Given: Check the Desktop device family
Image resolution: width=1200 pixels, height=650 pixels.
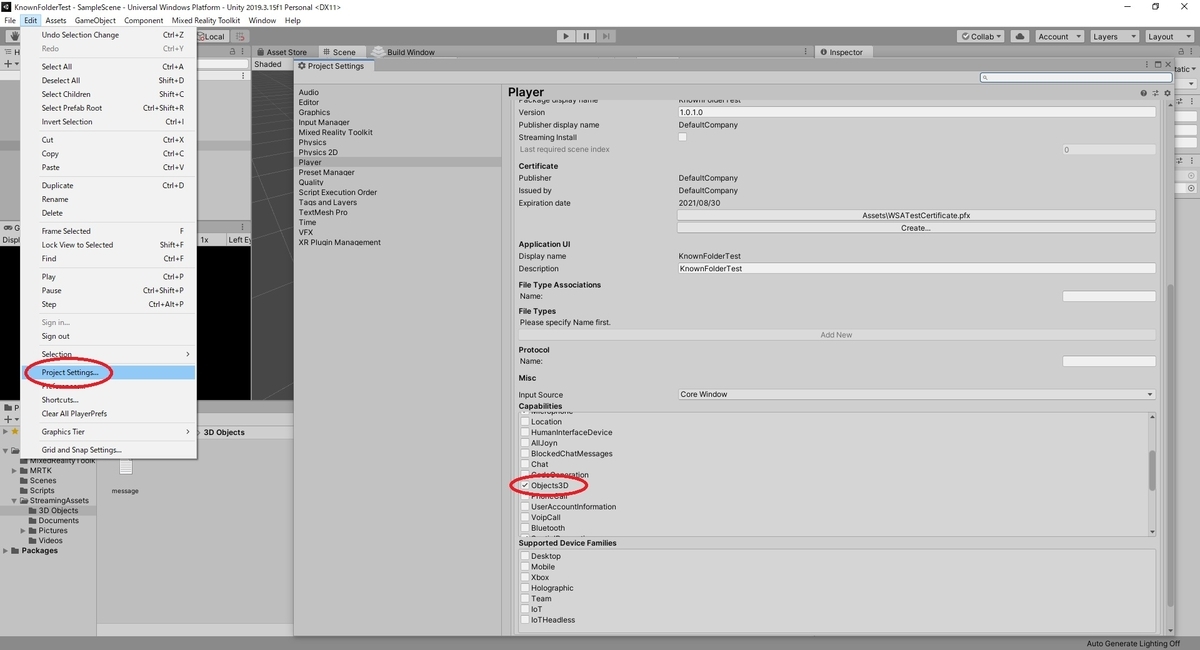Looking at the screenshot, I should coord(524,556).
